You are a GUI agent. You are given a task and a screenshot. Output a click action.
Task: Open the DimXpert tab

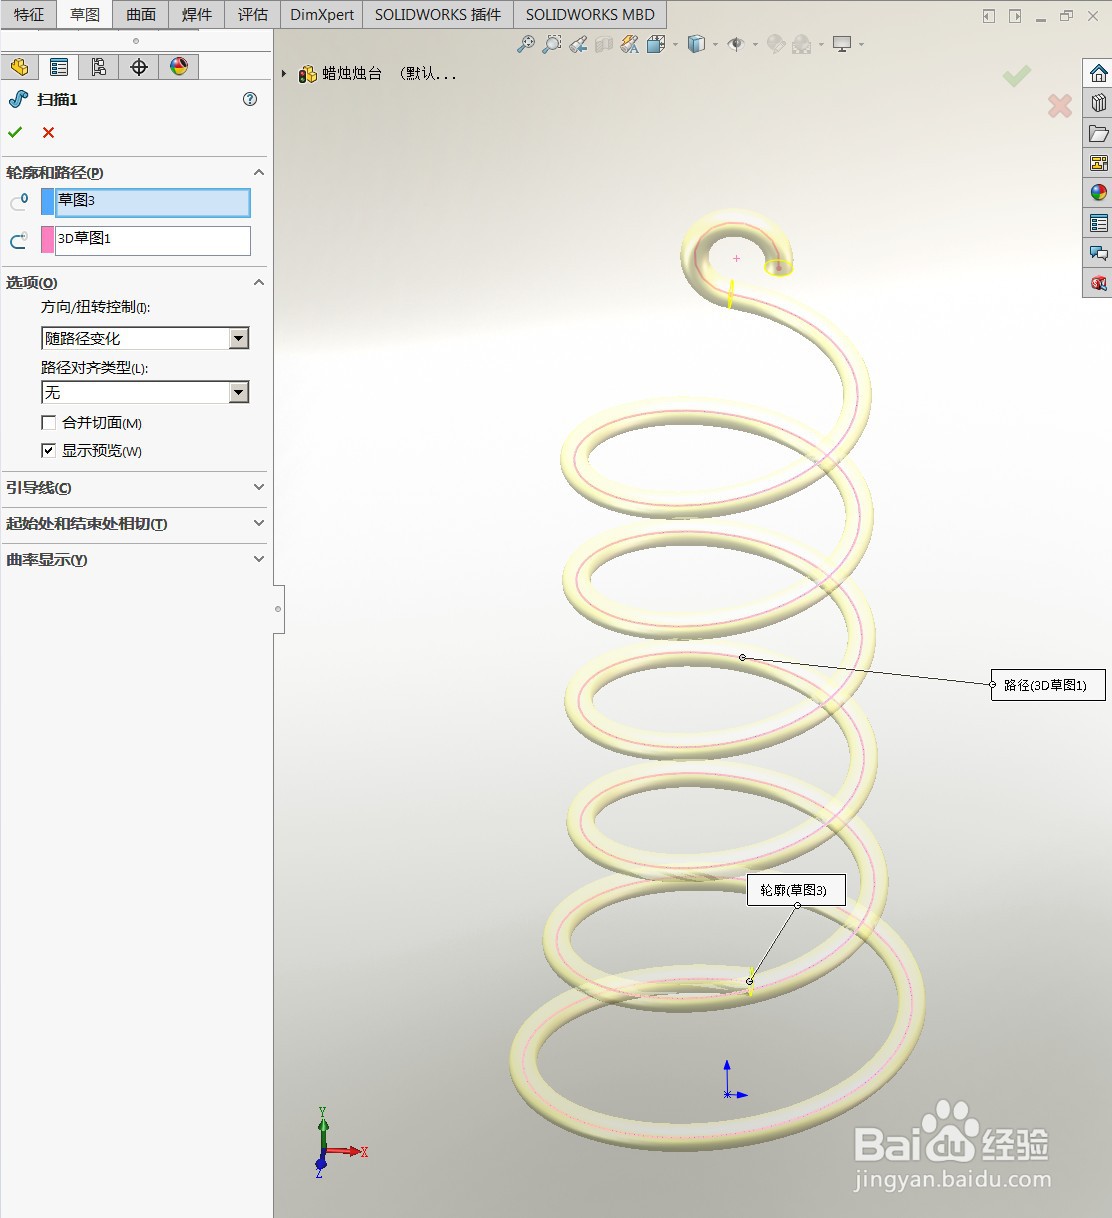point(322,15)
